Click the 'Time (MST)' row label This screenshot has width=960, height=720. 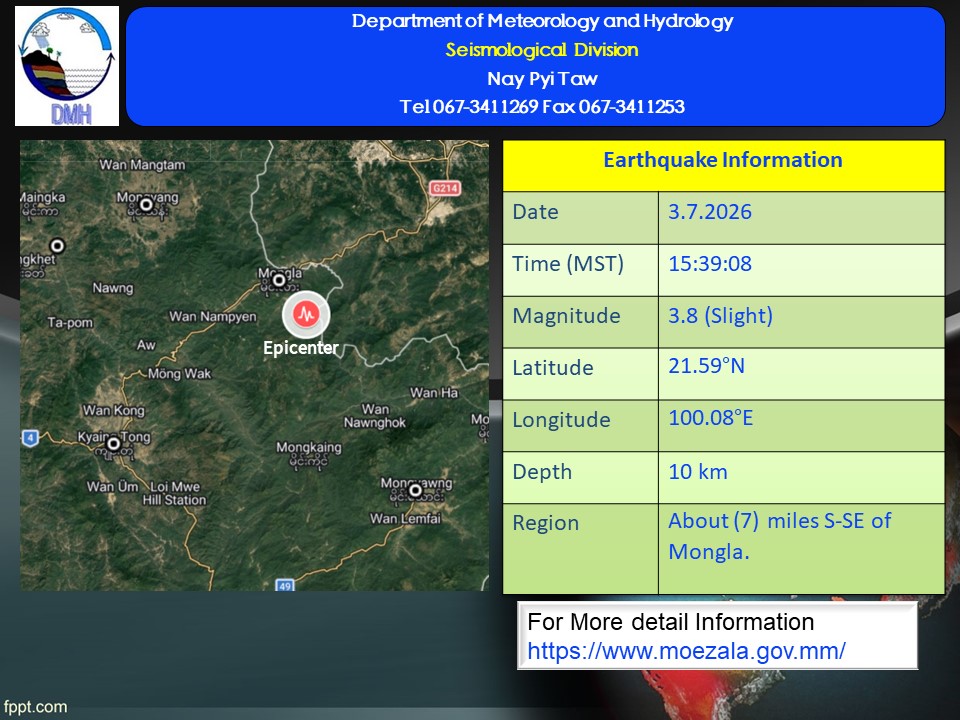point(568,264)
